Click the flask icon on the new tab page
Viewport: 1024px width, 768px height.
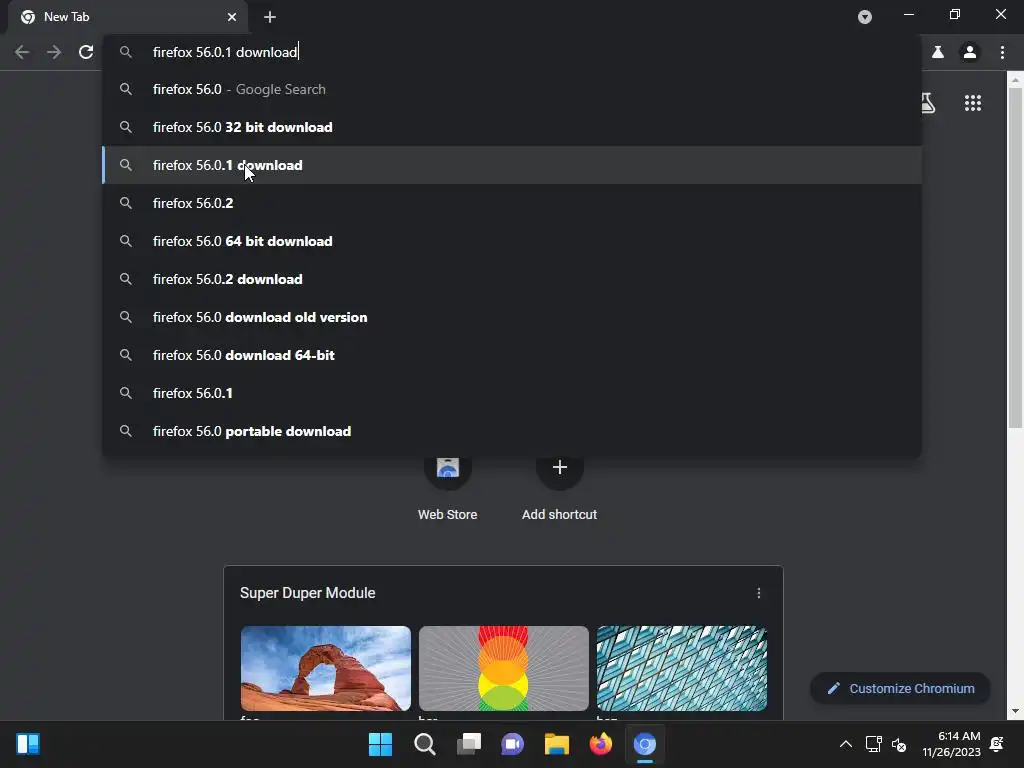pyautogui.click(x=927, y=103)
